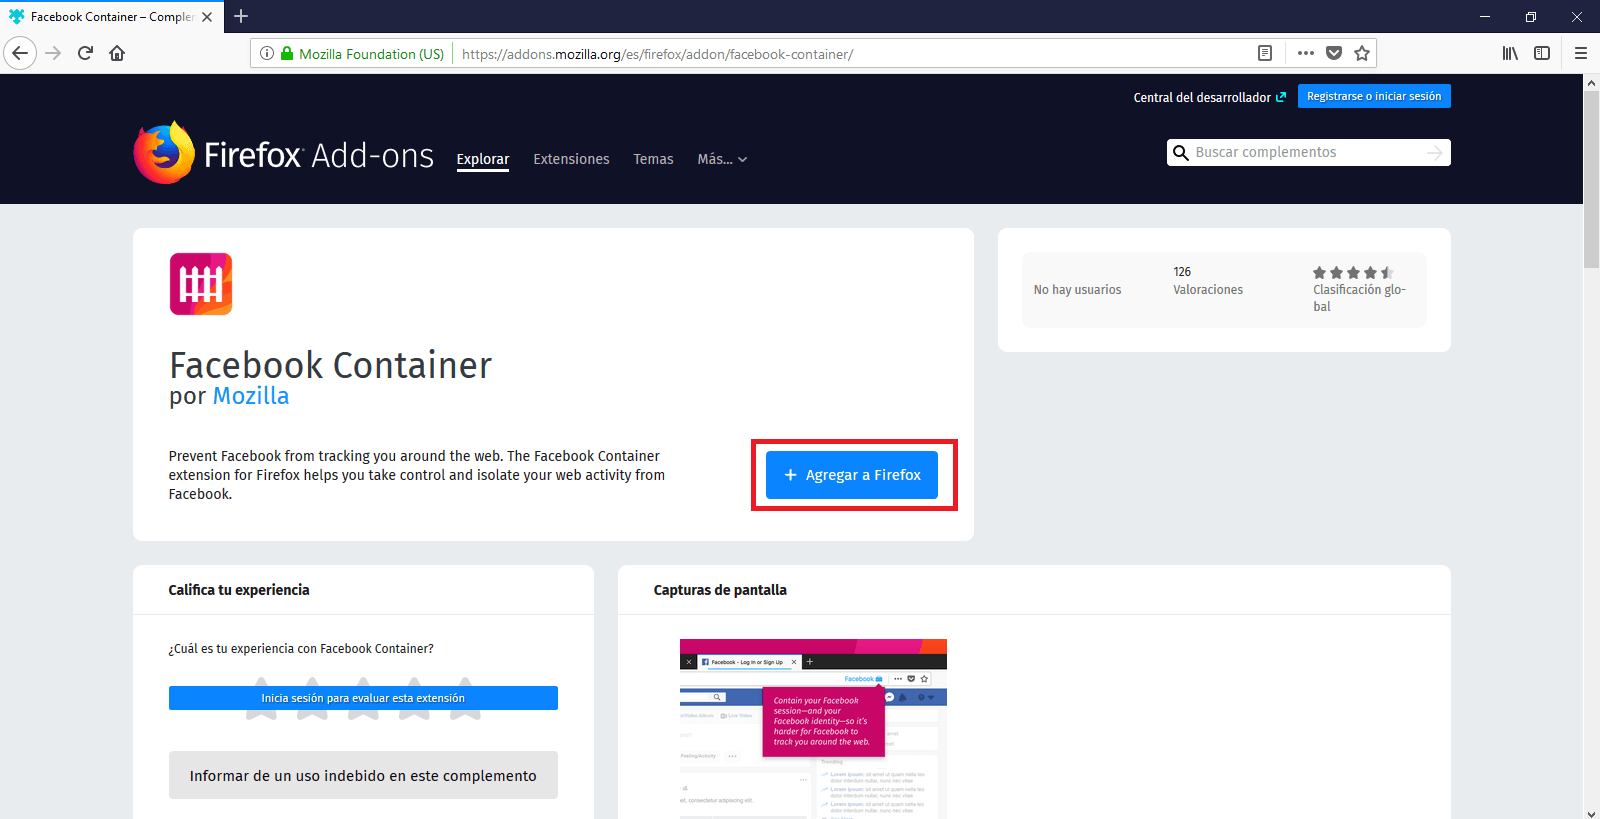Open page actions three-dot menu
This screenshot has height=819, width=1600.
(x=1306, y=53)
